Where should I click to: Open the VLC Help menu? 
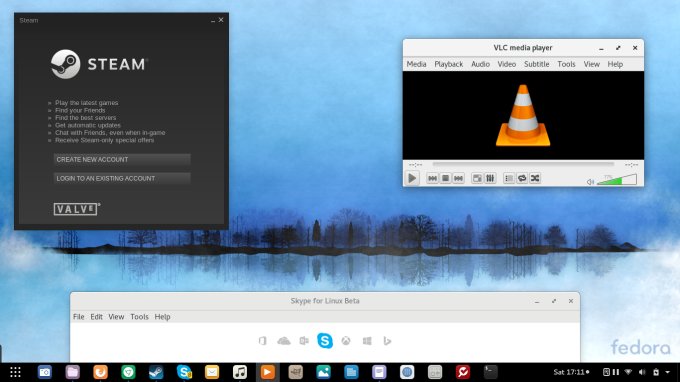615,64
